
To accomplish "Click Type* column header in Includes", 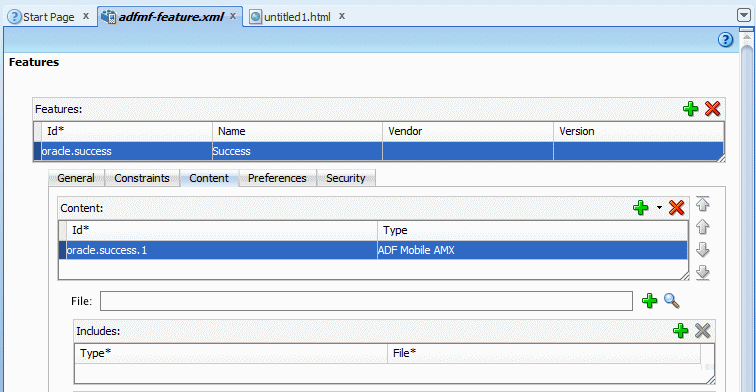I will [230, 353].
